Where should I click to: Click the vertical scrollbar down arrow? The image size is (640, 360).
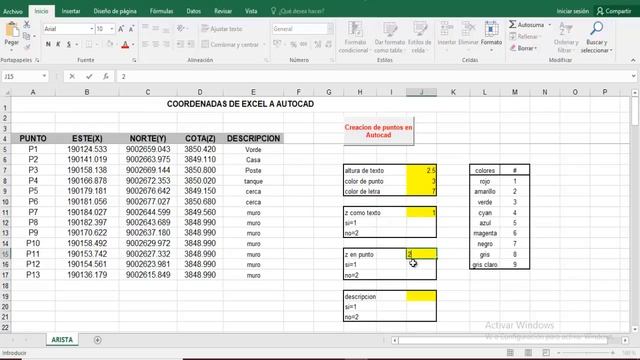pos(635,329)
